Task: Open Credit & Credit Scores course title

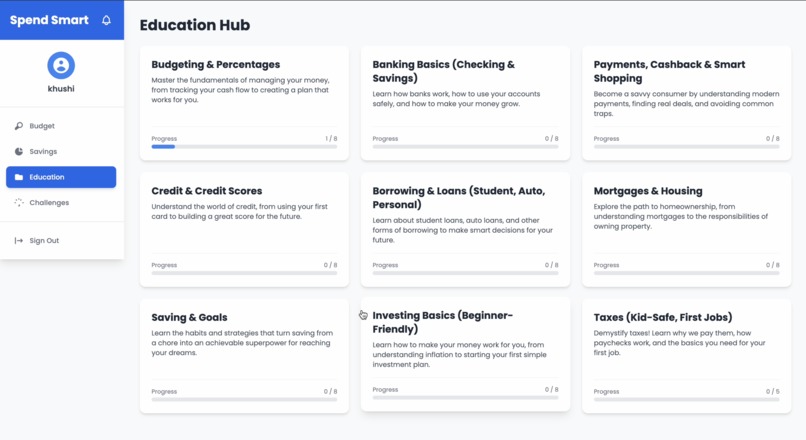Action: point(207,191)
